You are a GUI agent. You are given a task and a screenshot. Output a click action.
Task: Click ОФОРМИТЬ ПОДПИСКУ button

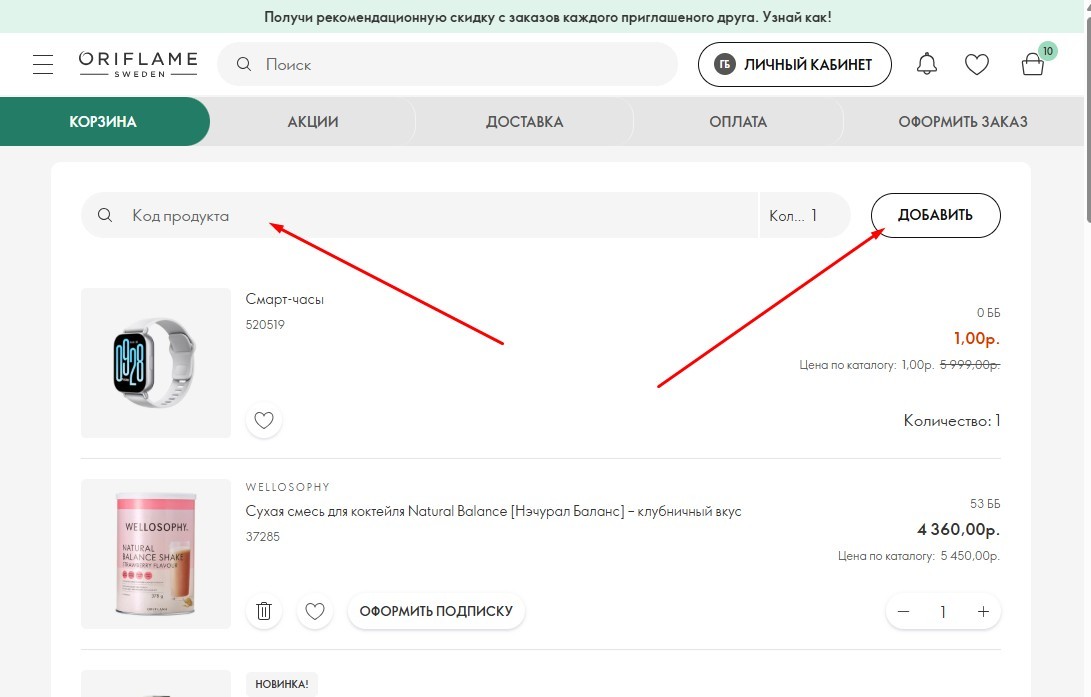tap(436, 611)
